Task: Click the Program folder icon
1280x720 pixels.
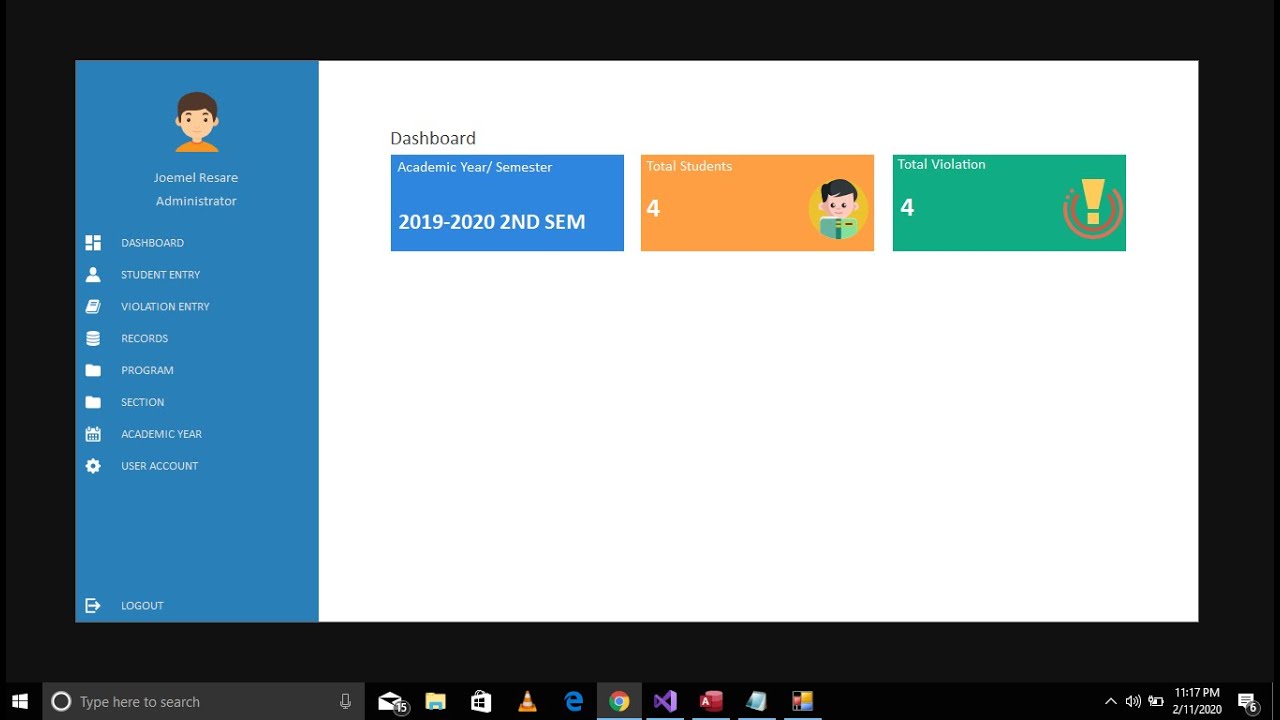Action: [93, 370]
